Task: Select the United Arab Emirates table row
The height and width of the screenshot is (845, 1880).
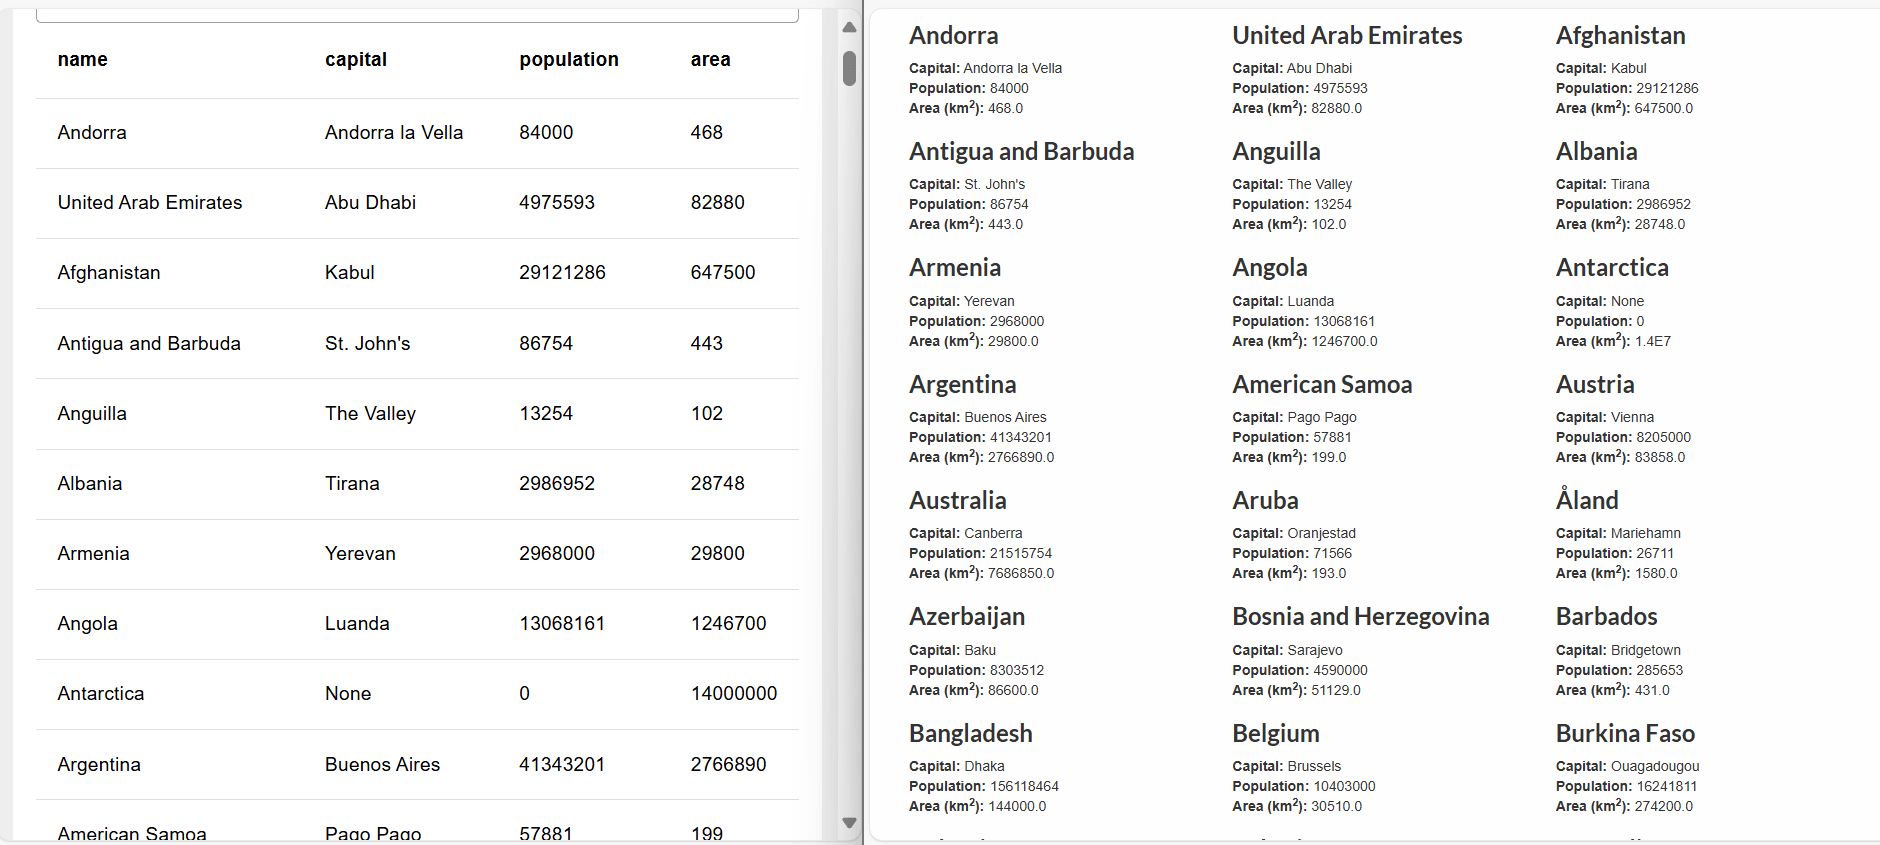Action: [400, 202]
